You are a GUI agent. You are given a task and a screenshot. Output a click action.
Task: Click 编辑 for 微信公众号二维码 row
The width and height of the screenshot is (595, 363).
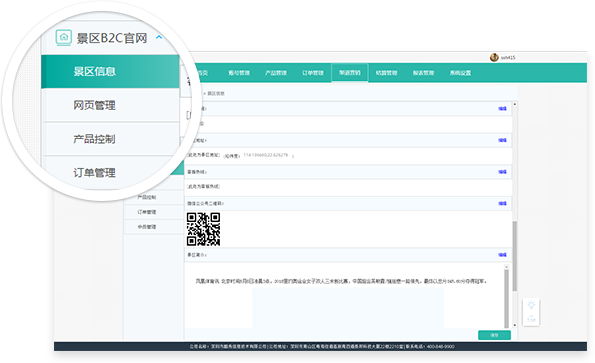point(502,204)
